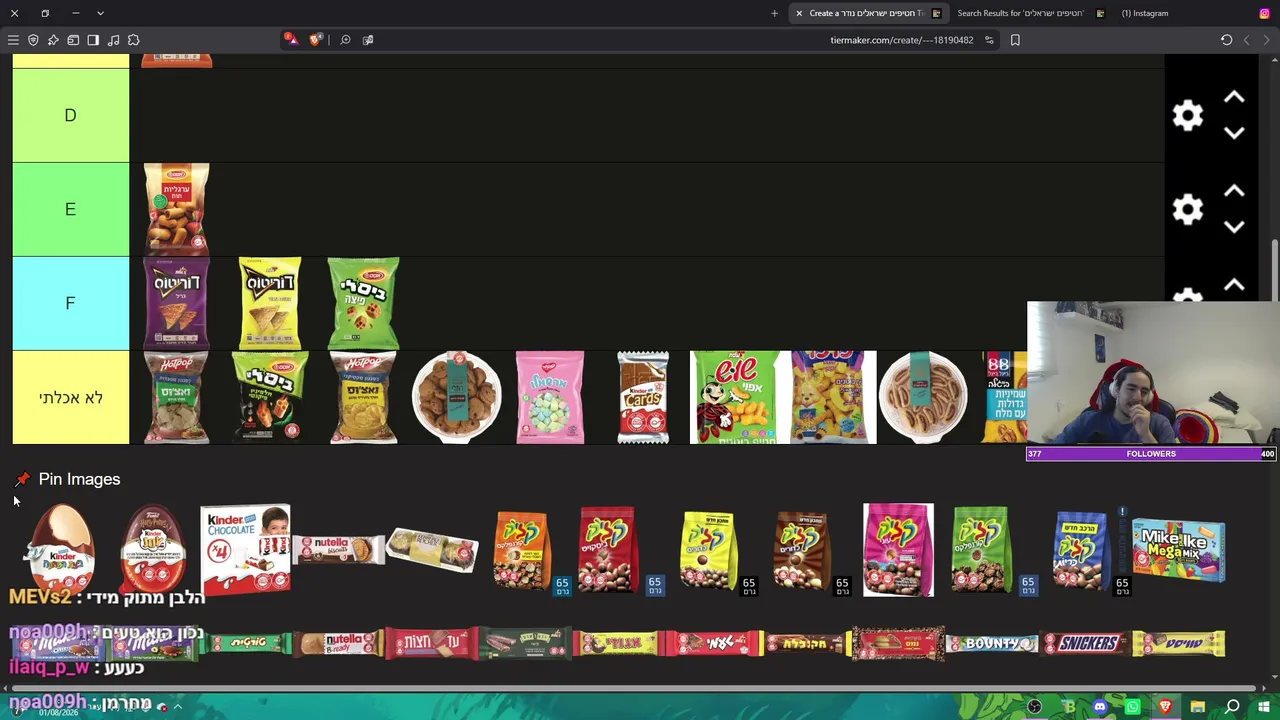Open the Windows Start menu
The height and width of the screenshot is (720, 1280).
[1263, 707]
